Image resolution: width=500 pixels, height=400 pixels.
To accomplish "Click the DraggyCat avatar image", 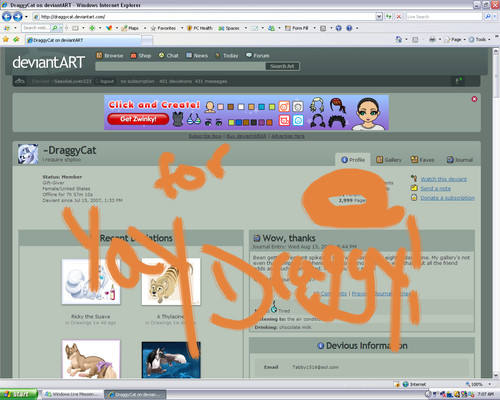I will tap(28, 154).
